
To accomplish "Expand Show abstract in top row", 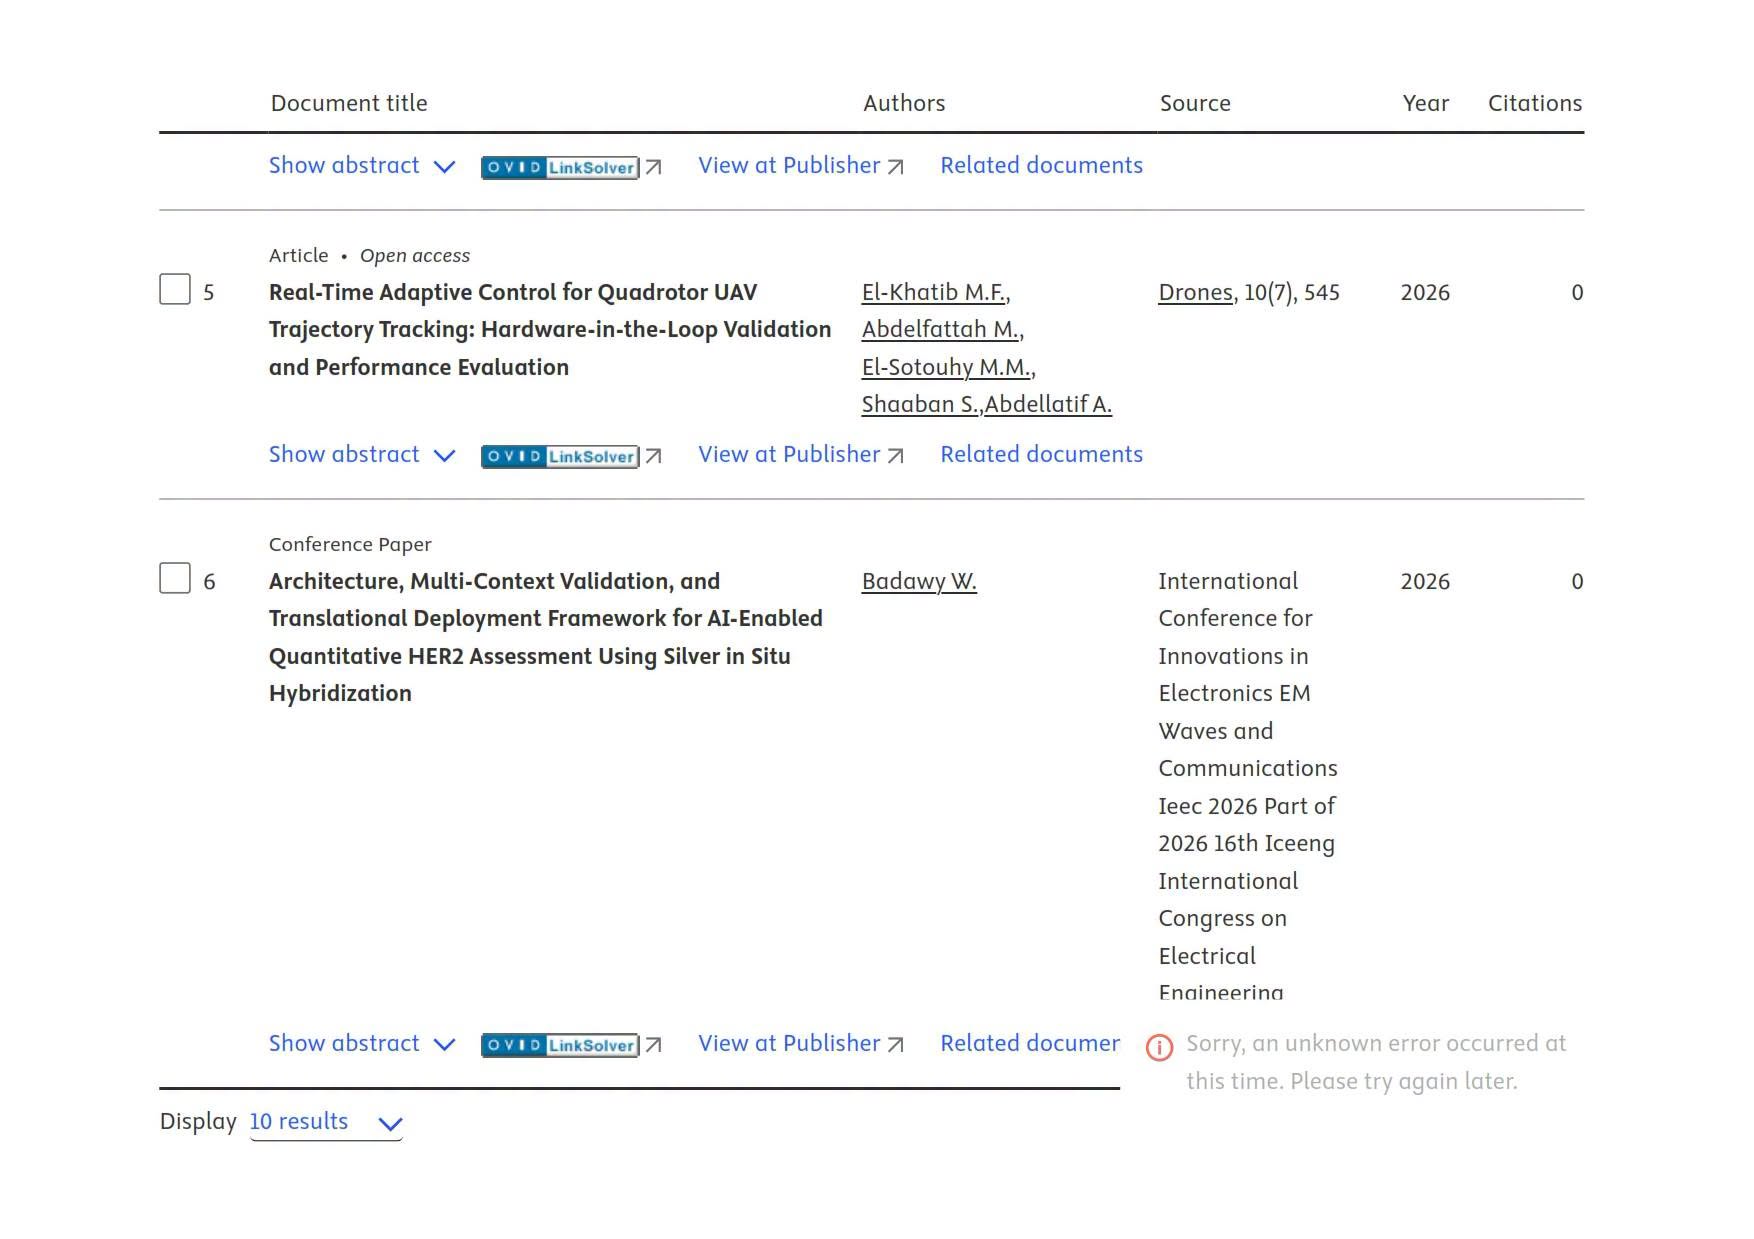I will click(362, 166).
